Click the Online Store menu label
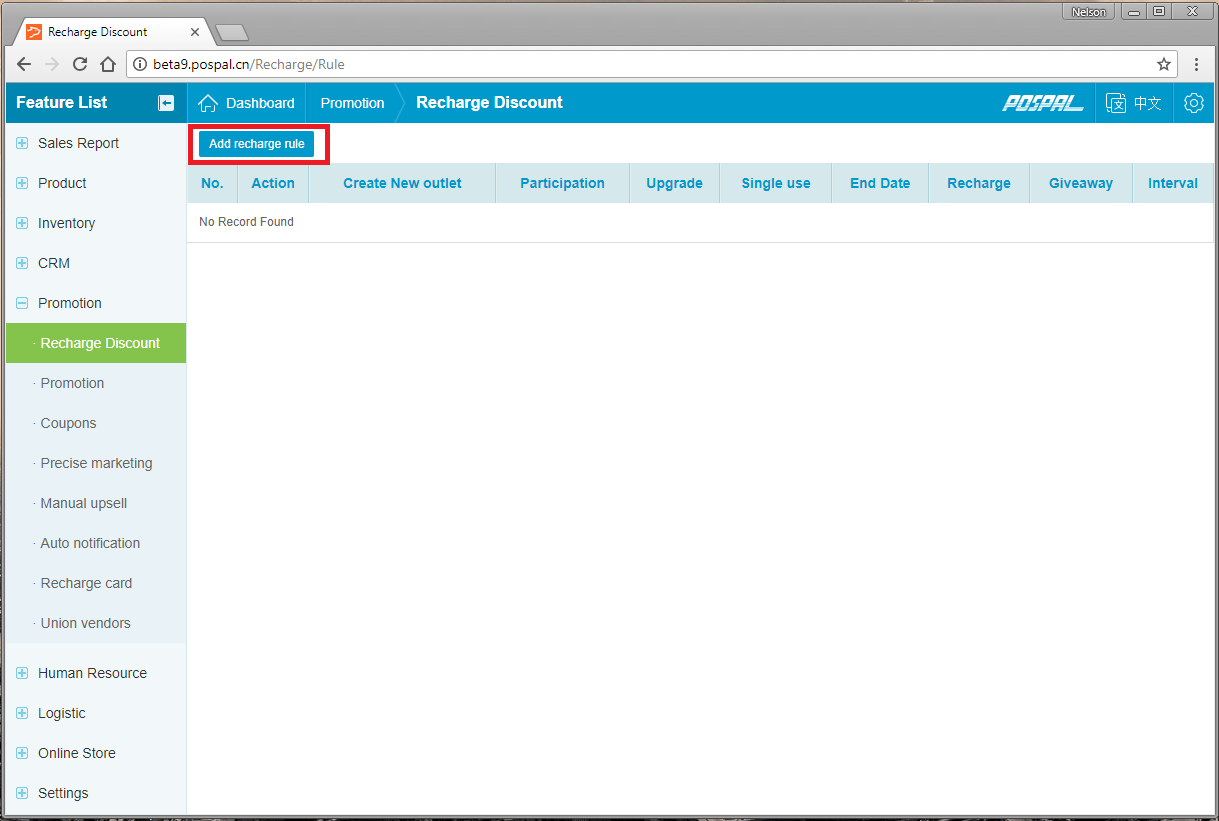The width and height of the screenshot is (1219, 821). [x=77, y=753]
